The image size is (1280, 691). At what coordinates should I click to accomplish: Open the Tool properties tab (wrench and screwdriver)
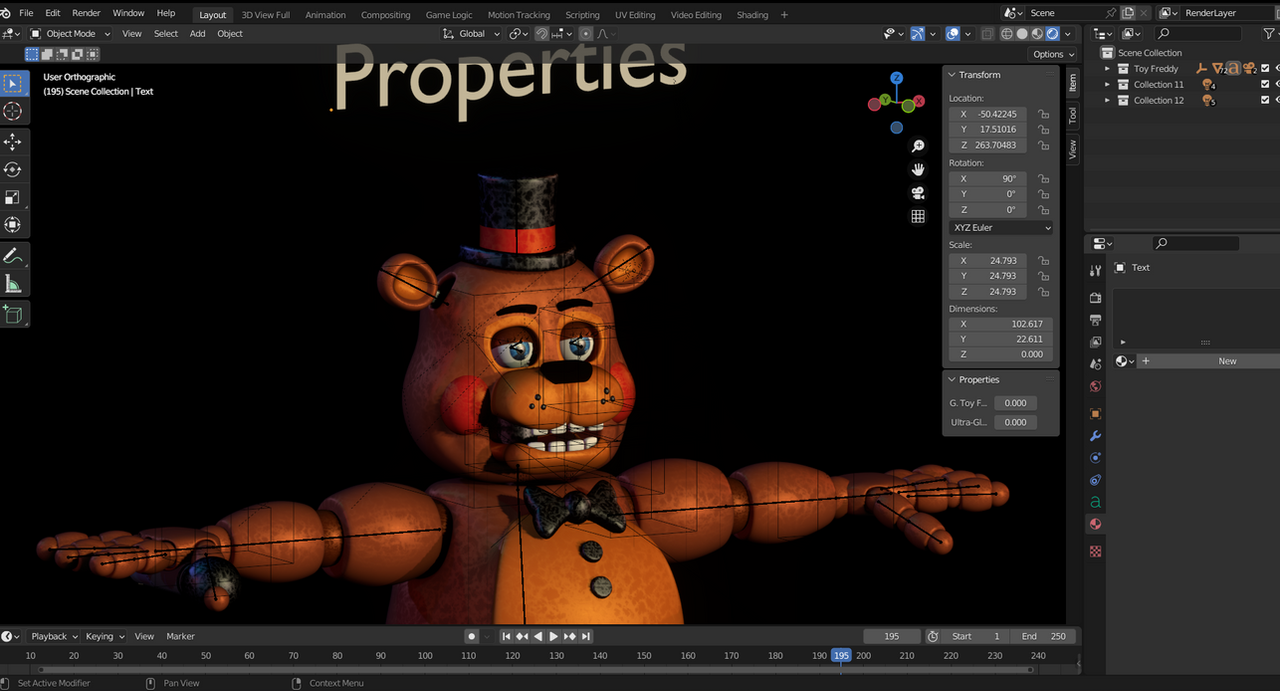coord(1095,270)
